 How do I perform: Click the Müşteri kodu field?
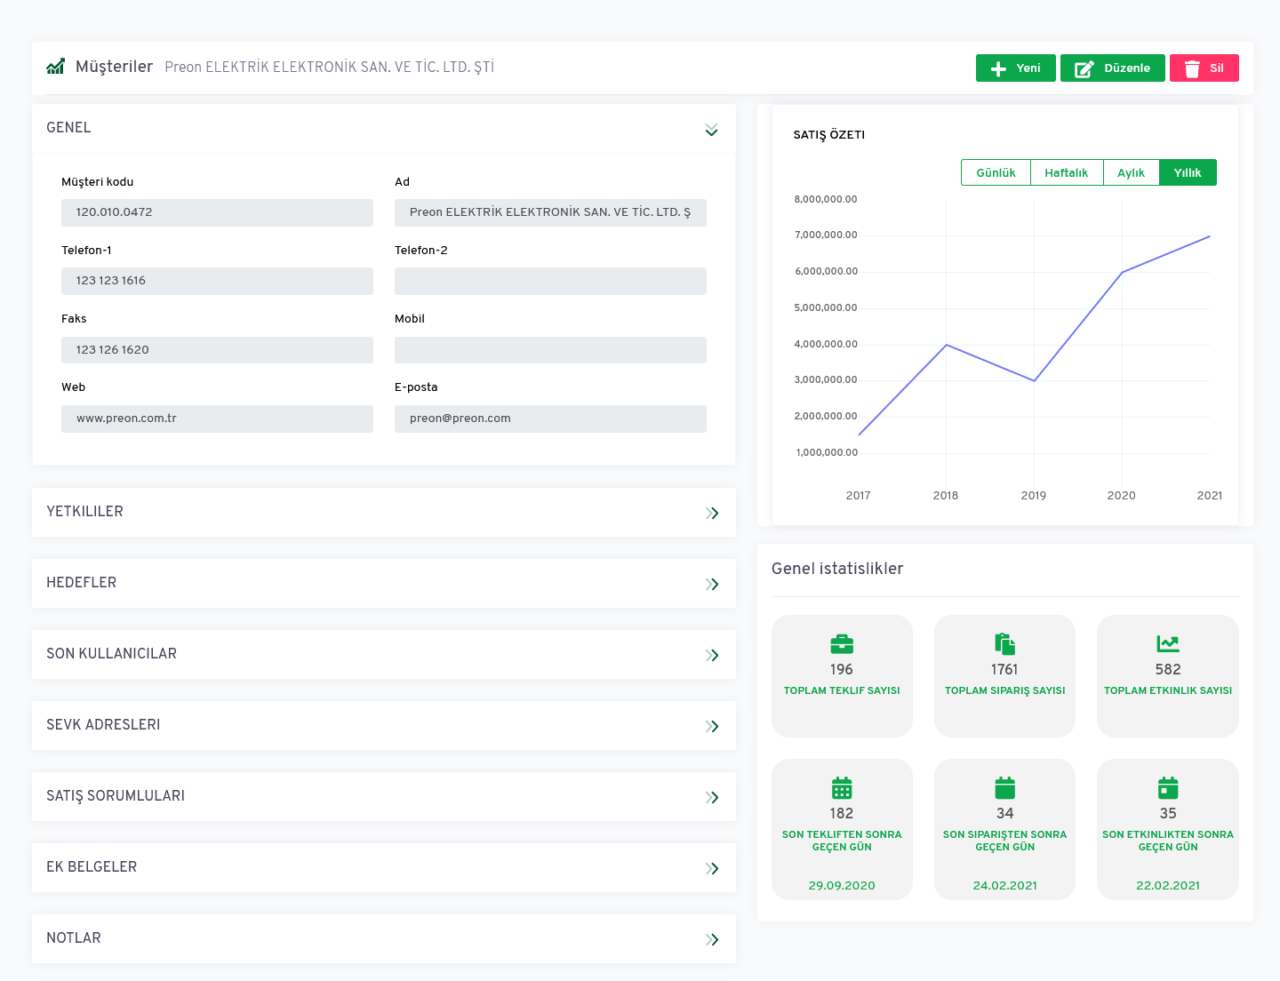217,212
